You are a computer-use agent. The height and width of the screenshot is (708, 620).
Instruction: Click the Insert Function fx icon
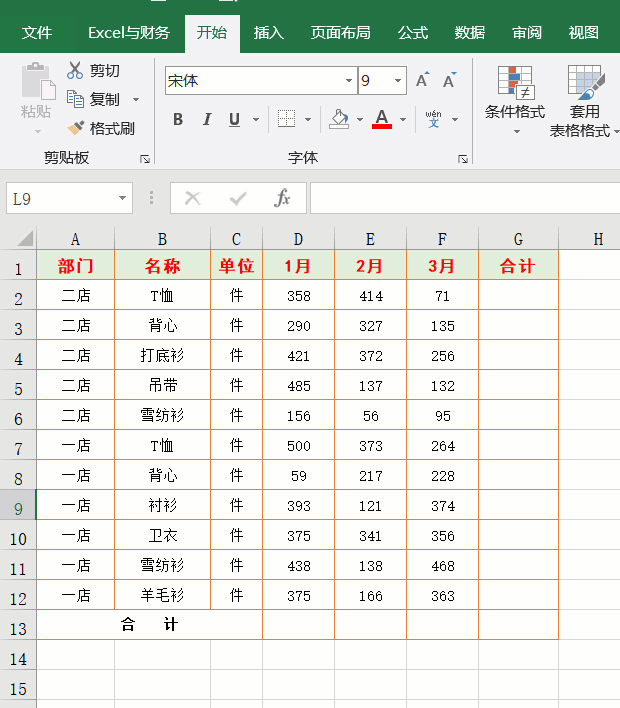click(282, 198)
